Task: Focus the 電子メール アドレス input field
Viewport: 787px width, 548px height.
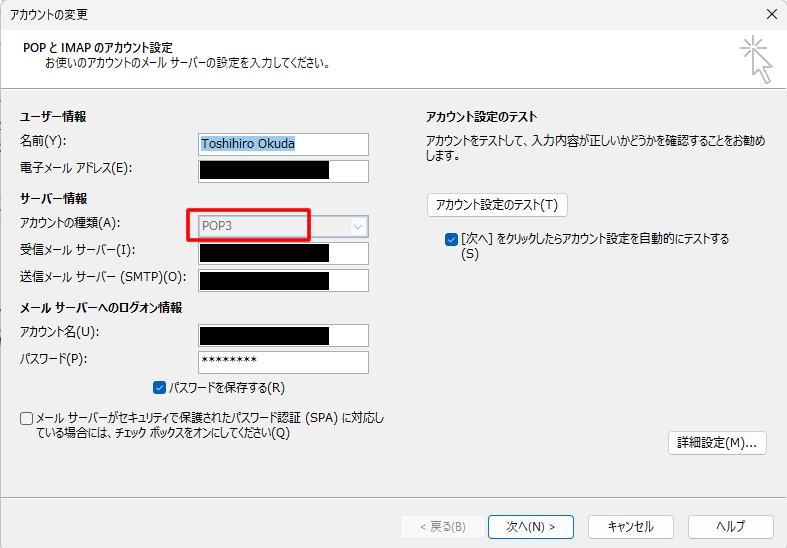Action: tap(284, 171)
